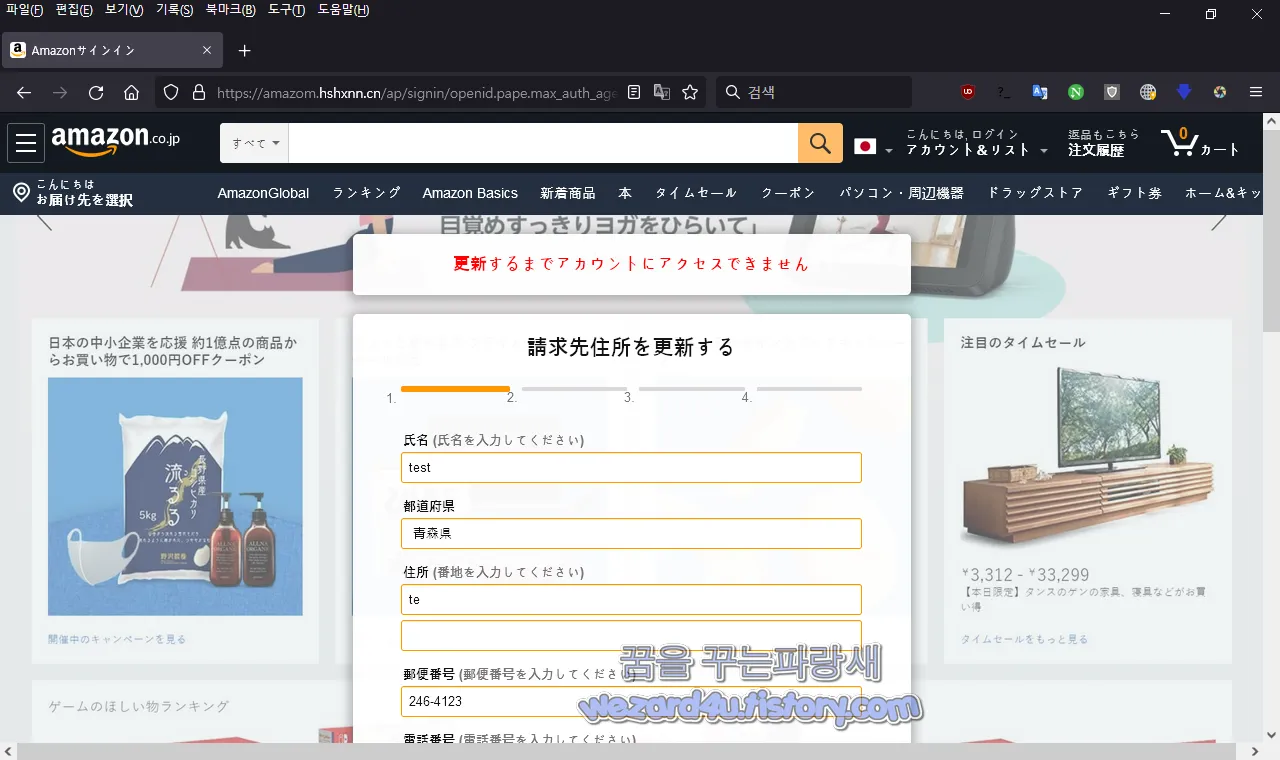
Task: Open the AmazonGlobal nav link
Action: tap(263, 193)
